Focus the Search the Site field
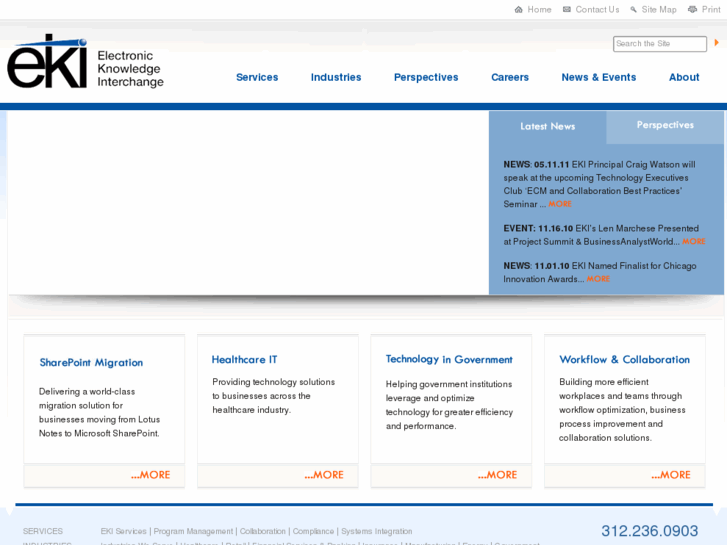The height and width of the screenshot is (545, 727). click(660, 44)
